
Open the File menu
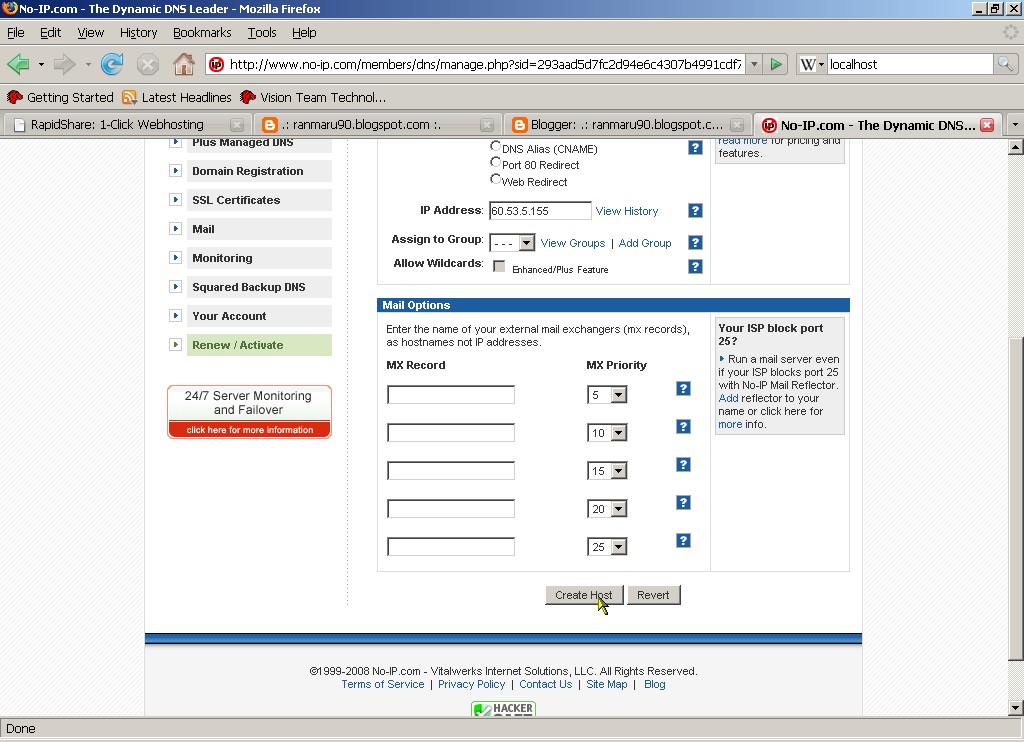click(x=16, y=33)
